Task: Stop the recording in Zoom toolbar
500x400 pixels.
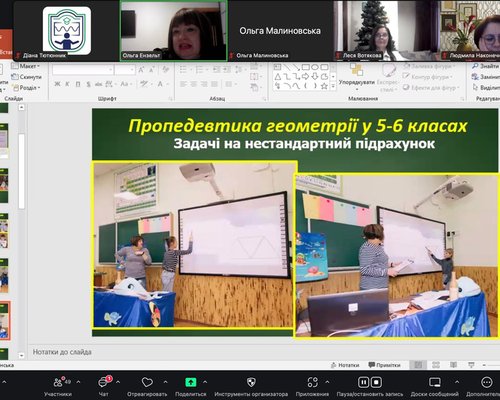Action: pos(376,382)
